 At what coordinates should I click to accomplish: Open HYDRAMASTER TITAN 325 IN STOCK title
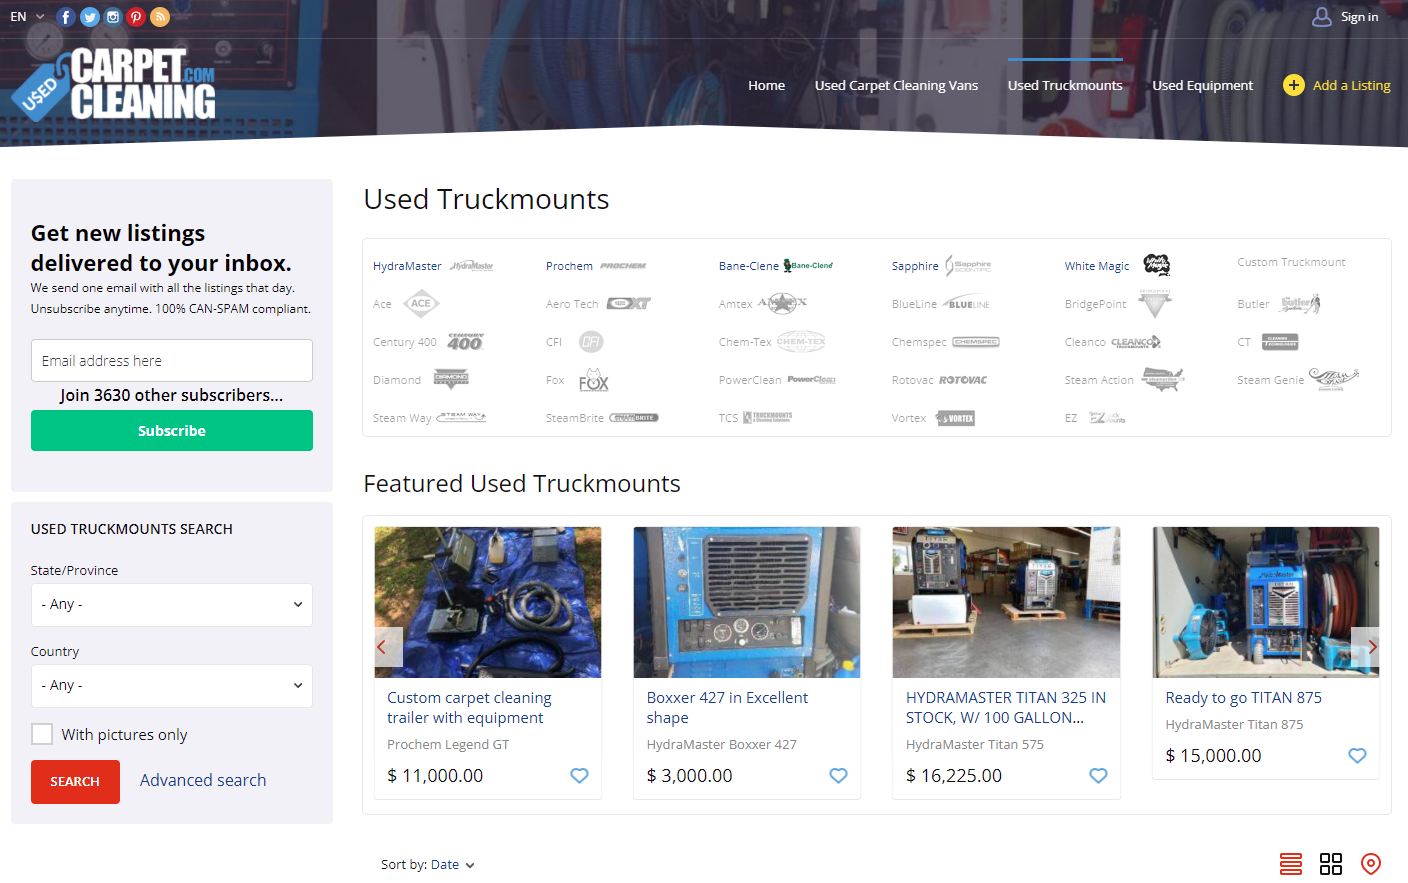click(1006, 708)
